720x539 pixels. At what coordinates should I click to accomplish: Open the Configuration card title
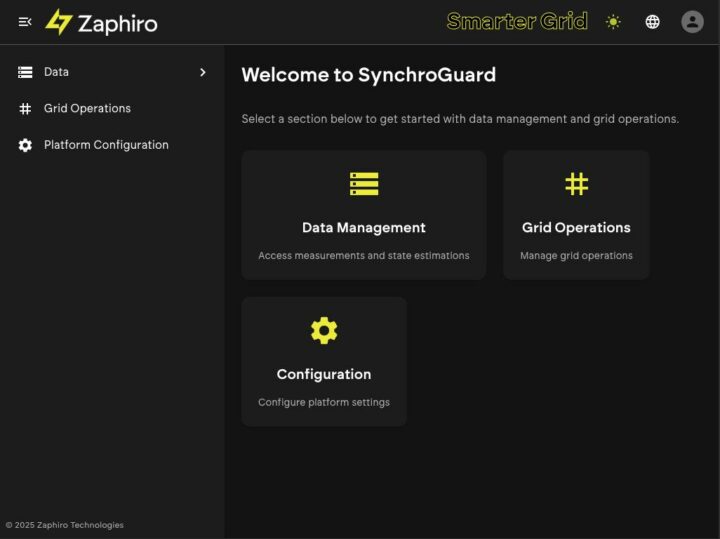tap(324, 375)
